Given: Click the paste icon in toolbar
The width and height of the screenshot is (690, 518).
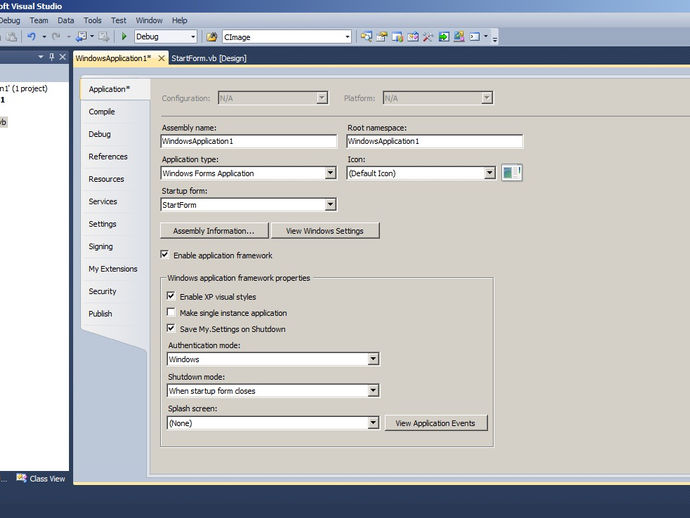Looking at the screenshot, I should coord(11,37).
